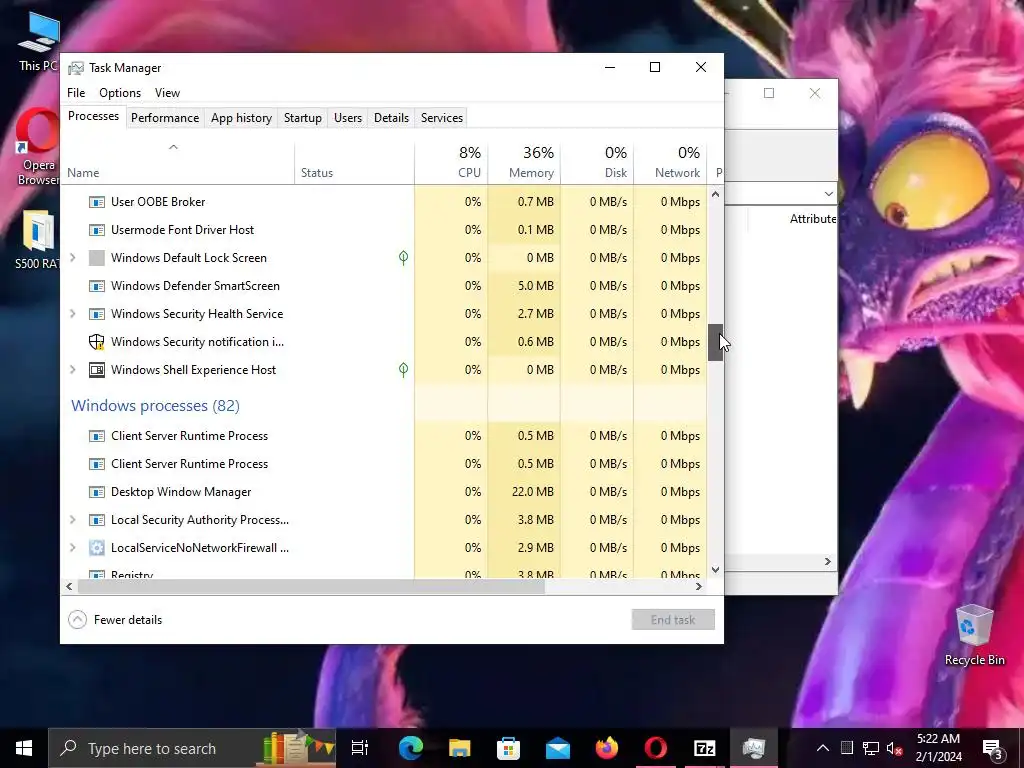The image size is (1024, 768).
Task: Click the taskbar clock showing 5:22 AM
Action: tap(938, 748)
